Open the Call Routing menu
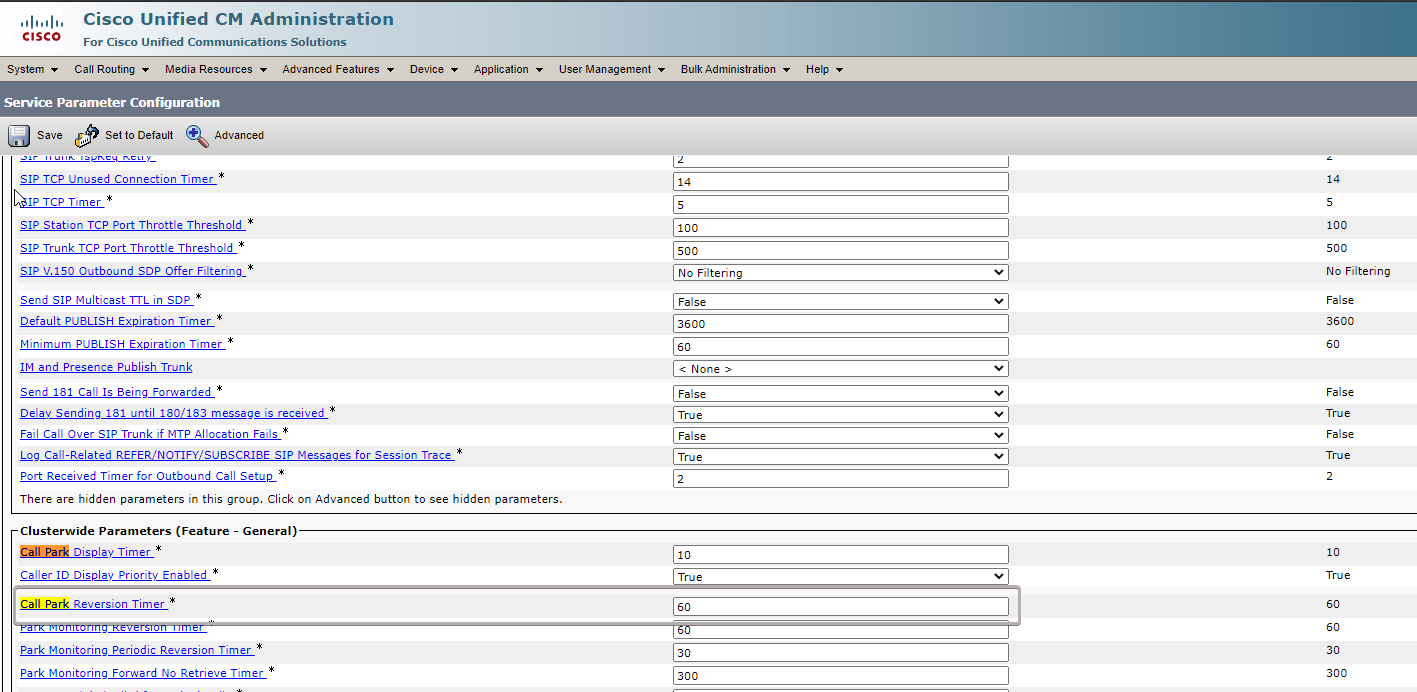Viewport: 1417px width, 692px height. click(x=111, y=69)
